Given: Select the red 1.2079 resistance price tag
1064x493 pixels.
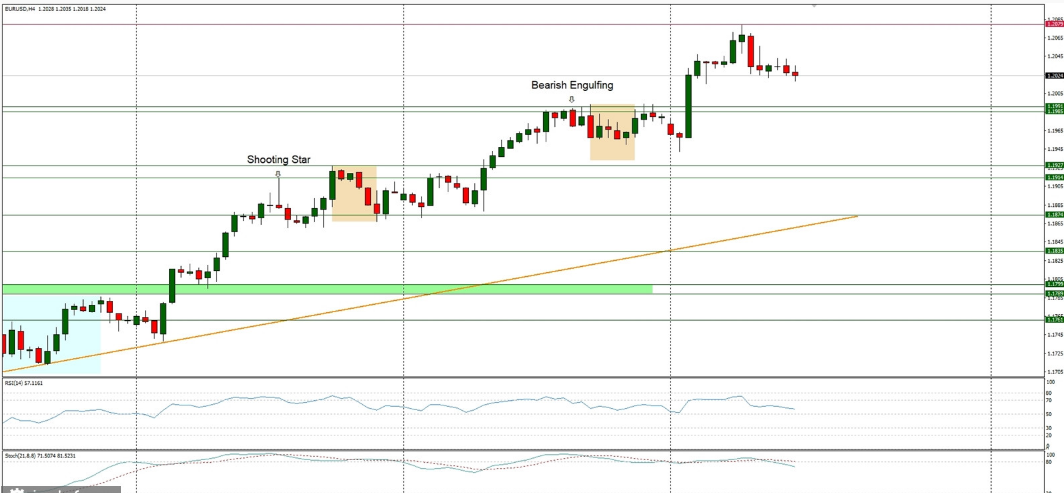Looking at the screenshot, I should pos(1053,23).
